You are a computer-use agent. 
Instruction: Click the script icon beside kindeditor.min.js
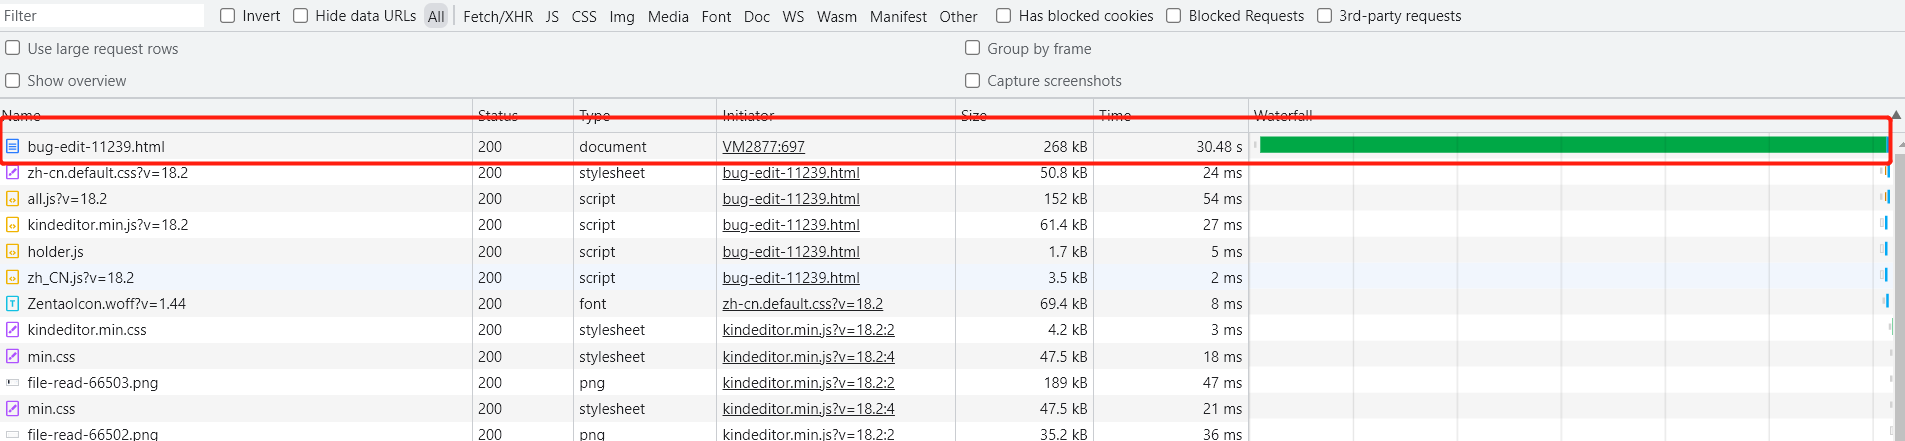click(x=12, y=225)
